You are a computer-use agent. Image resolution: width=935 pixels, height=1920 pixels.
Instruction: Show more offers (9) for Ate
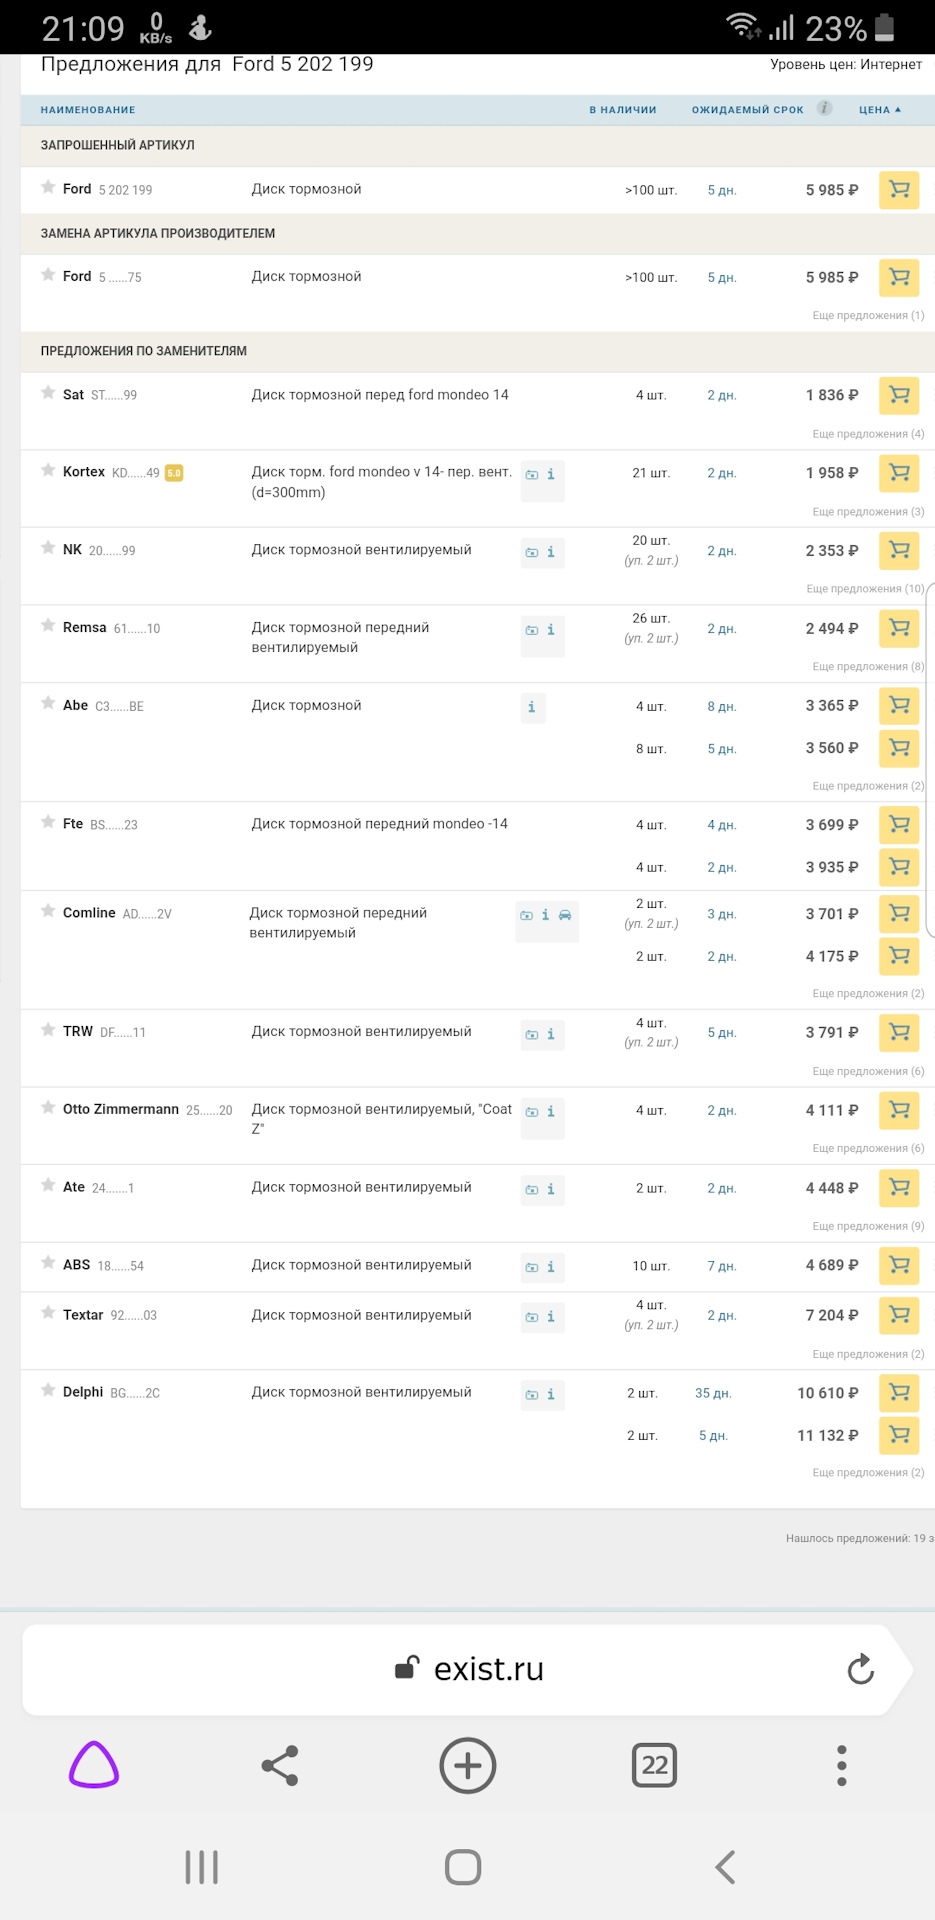(868, 1226)
